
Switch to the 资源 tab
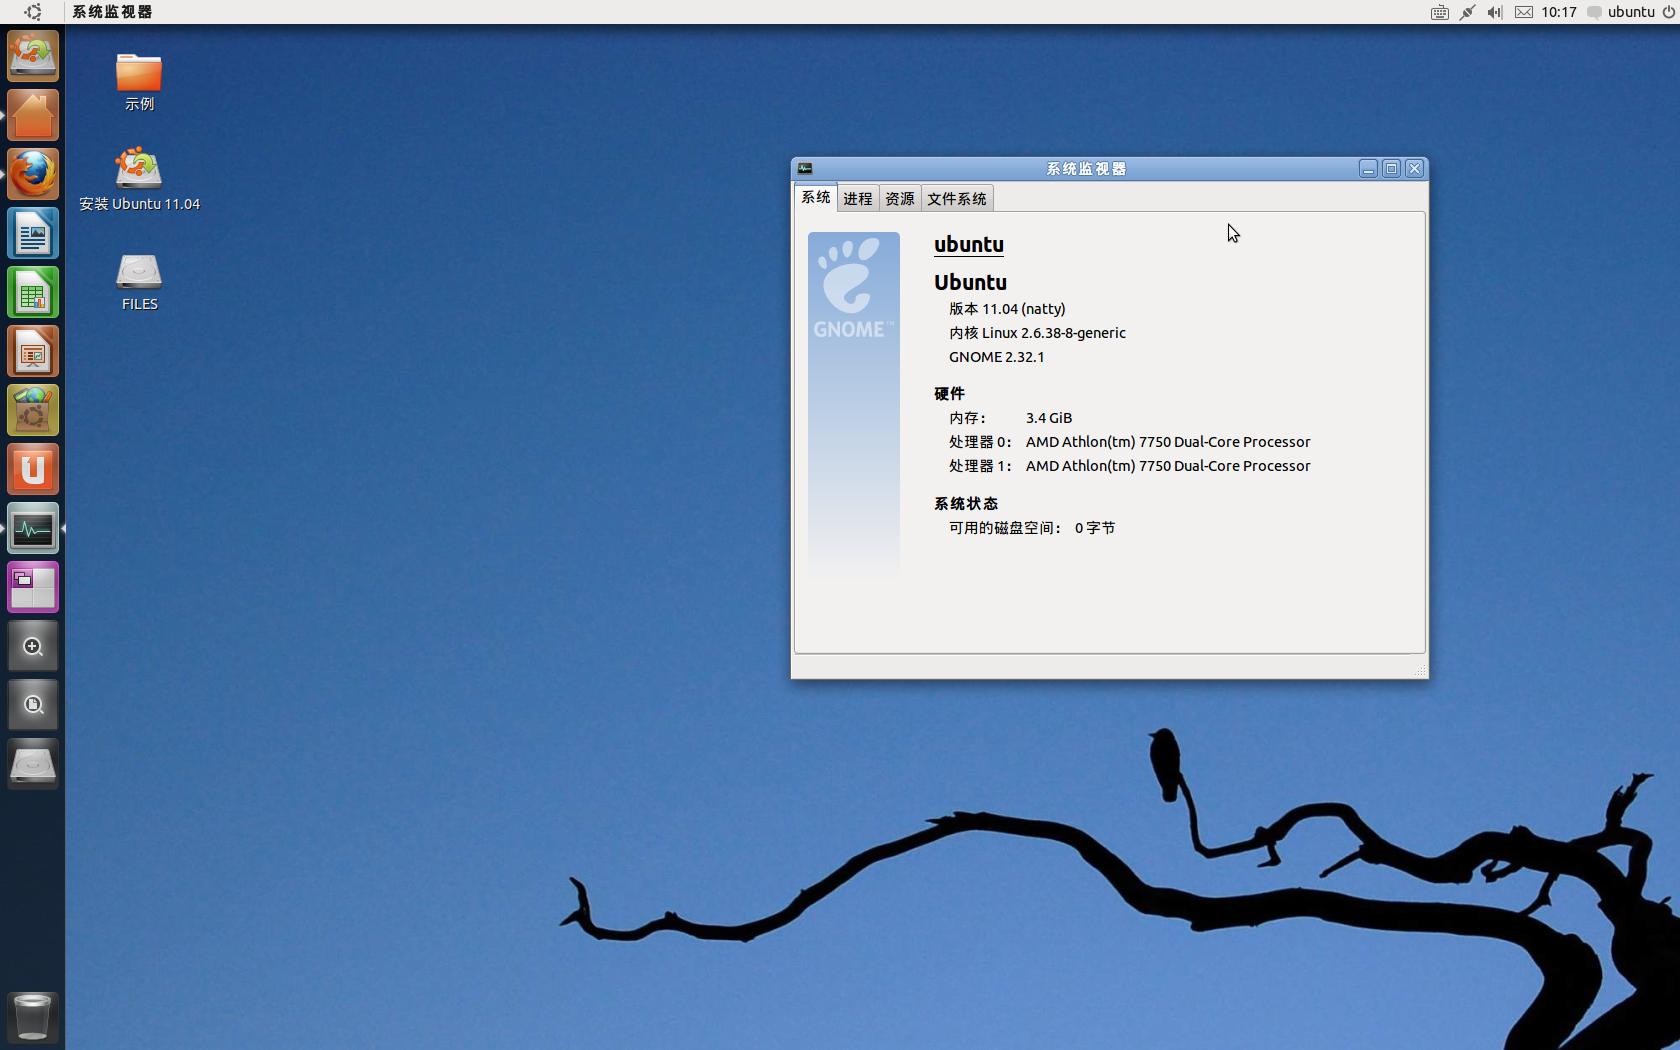[x=899, y=198]
